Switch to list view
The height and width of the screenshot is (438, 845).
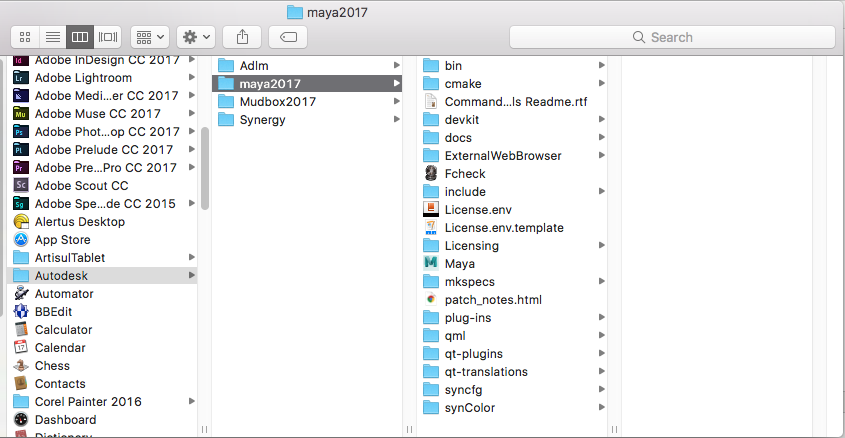click(53, 37)
